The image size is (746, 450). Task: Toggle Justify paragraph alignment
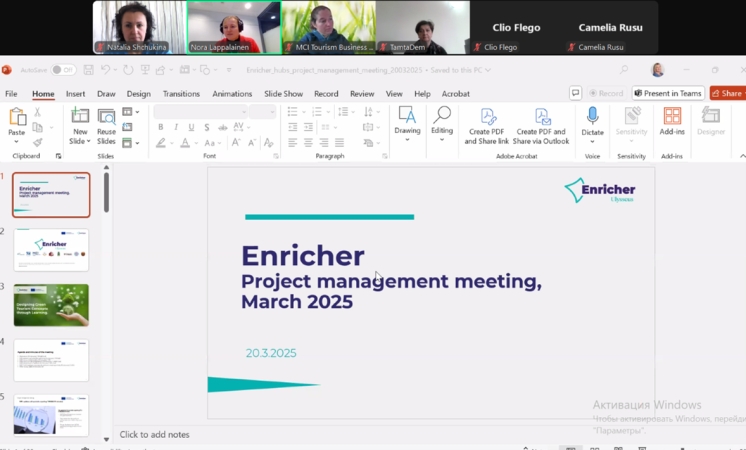[x=339, y=142]
